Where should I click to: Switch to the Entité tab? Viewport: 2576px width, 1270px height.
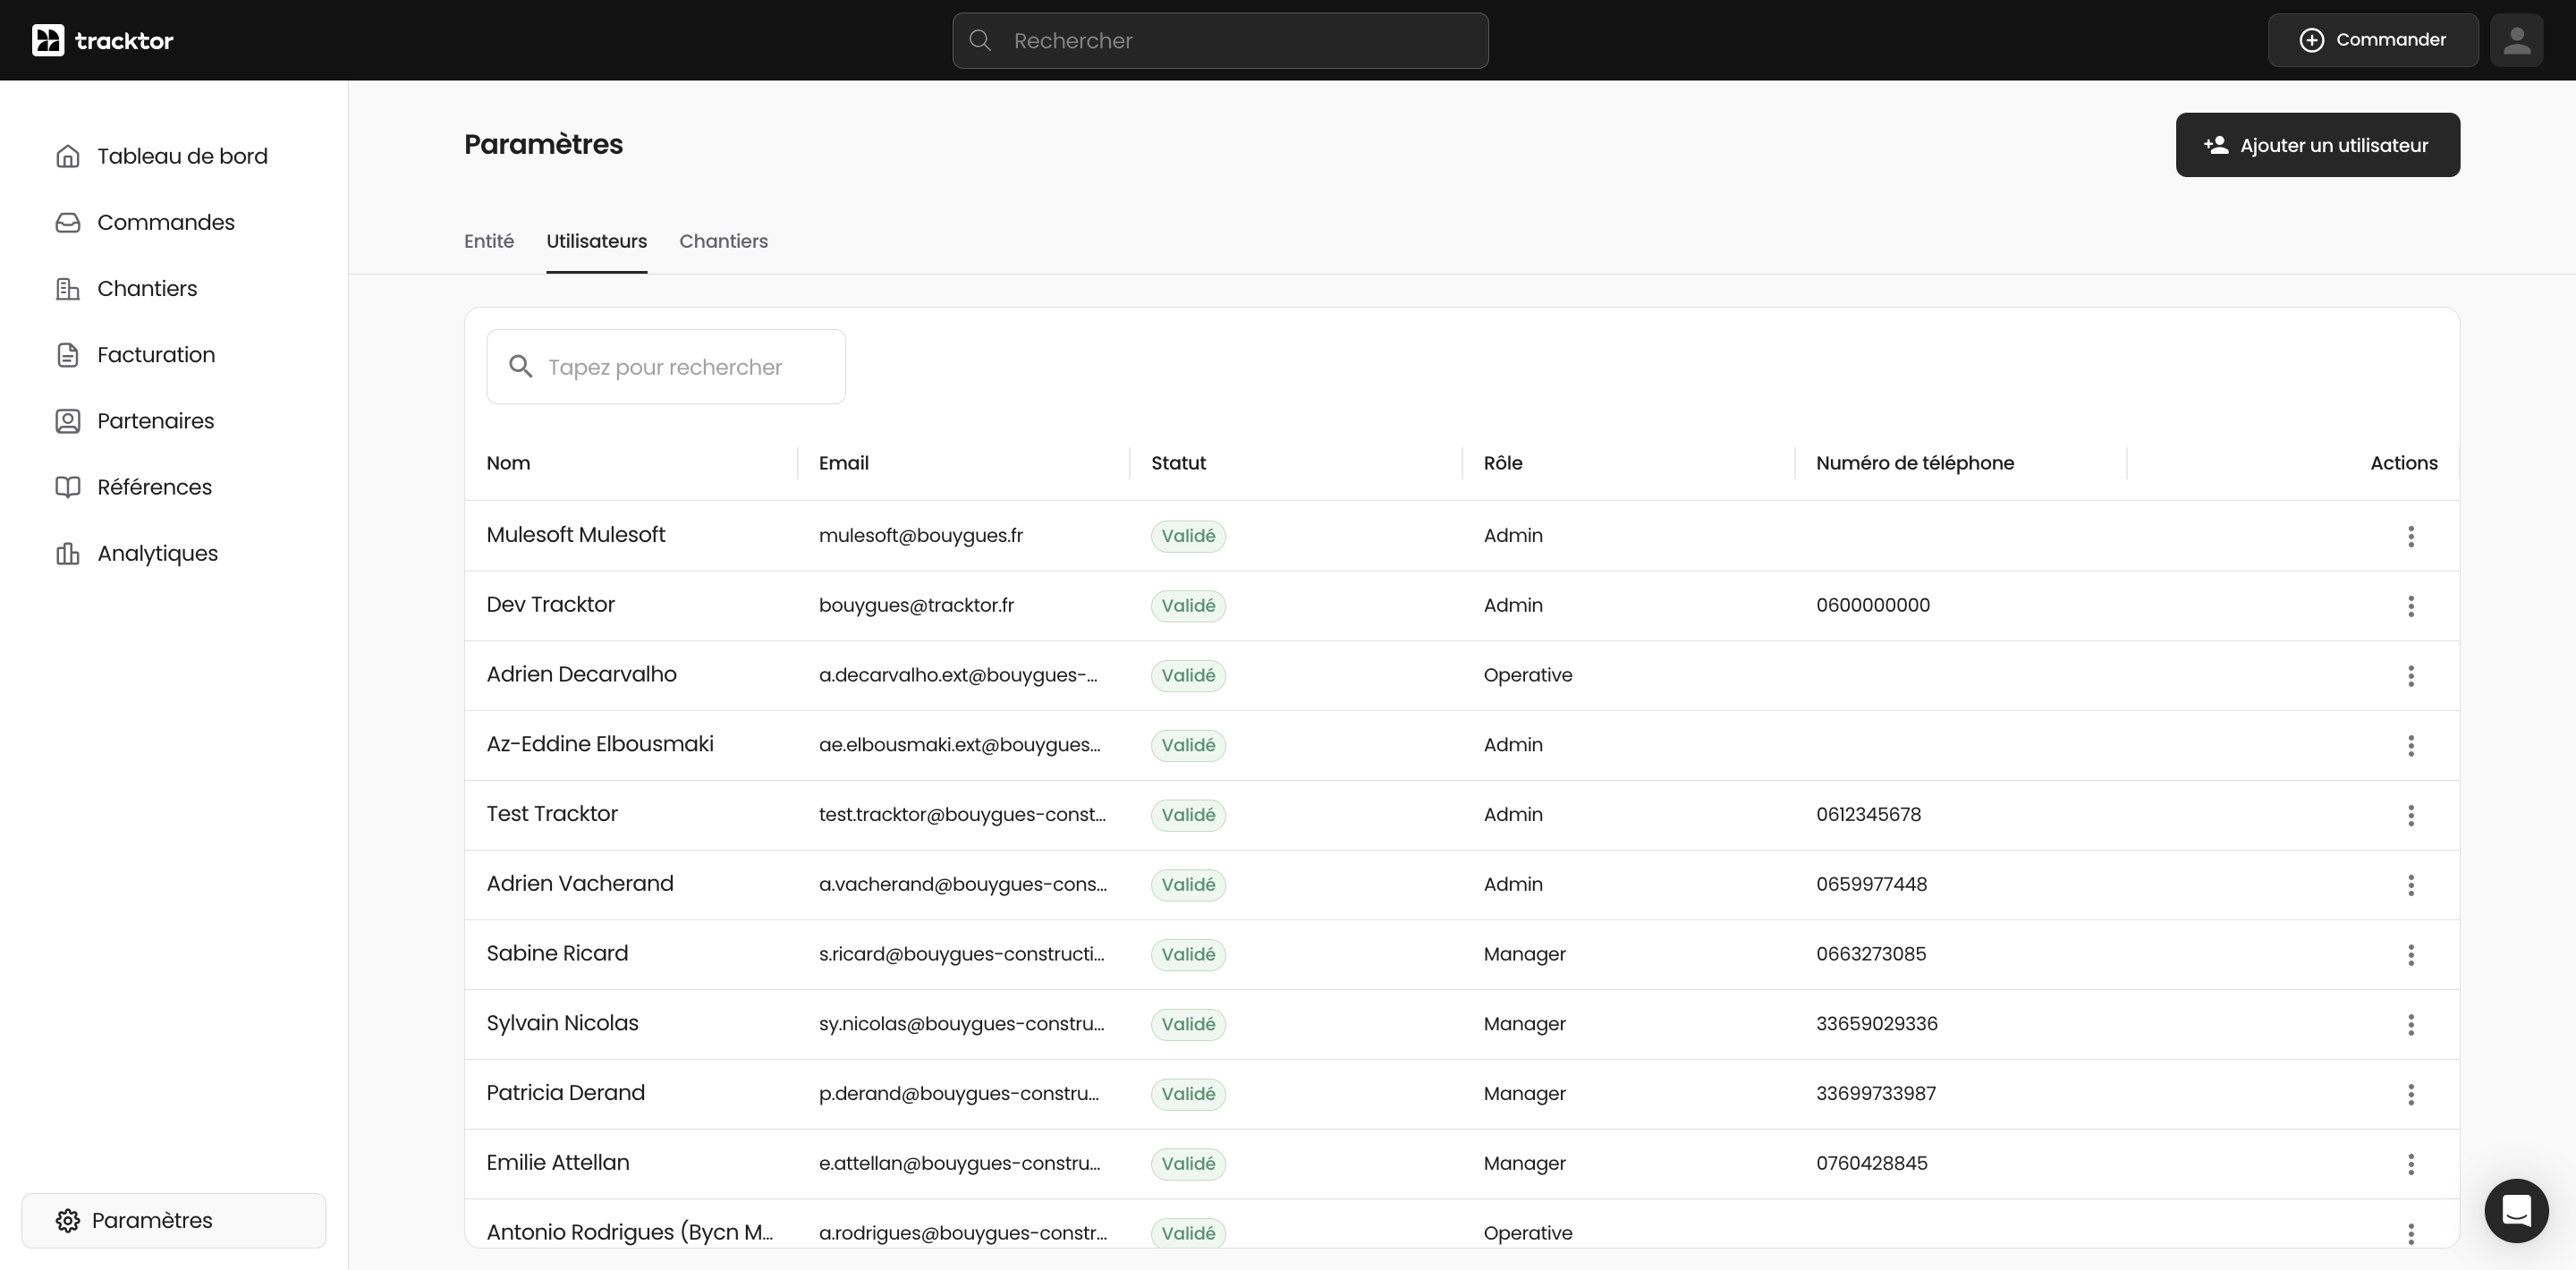[x=489, y=241]
